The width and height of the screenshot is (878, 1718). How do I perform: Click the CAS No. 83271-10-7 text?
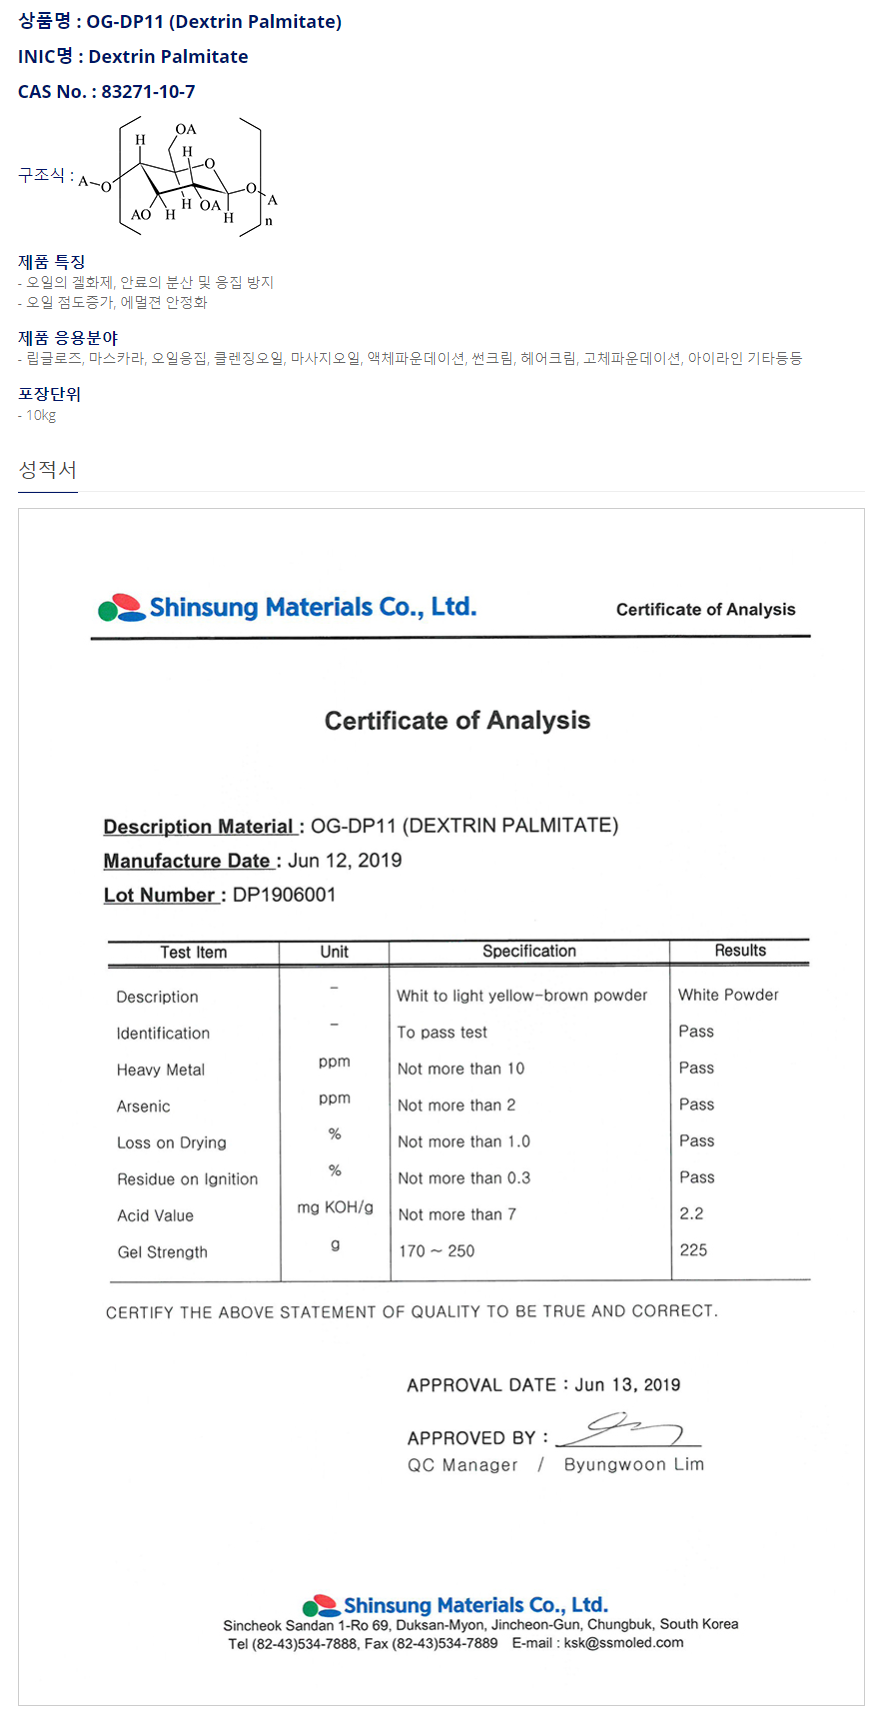click(107, 92)
